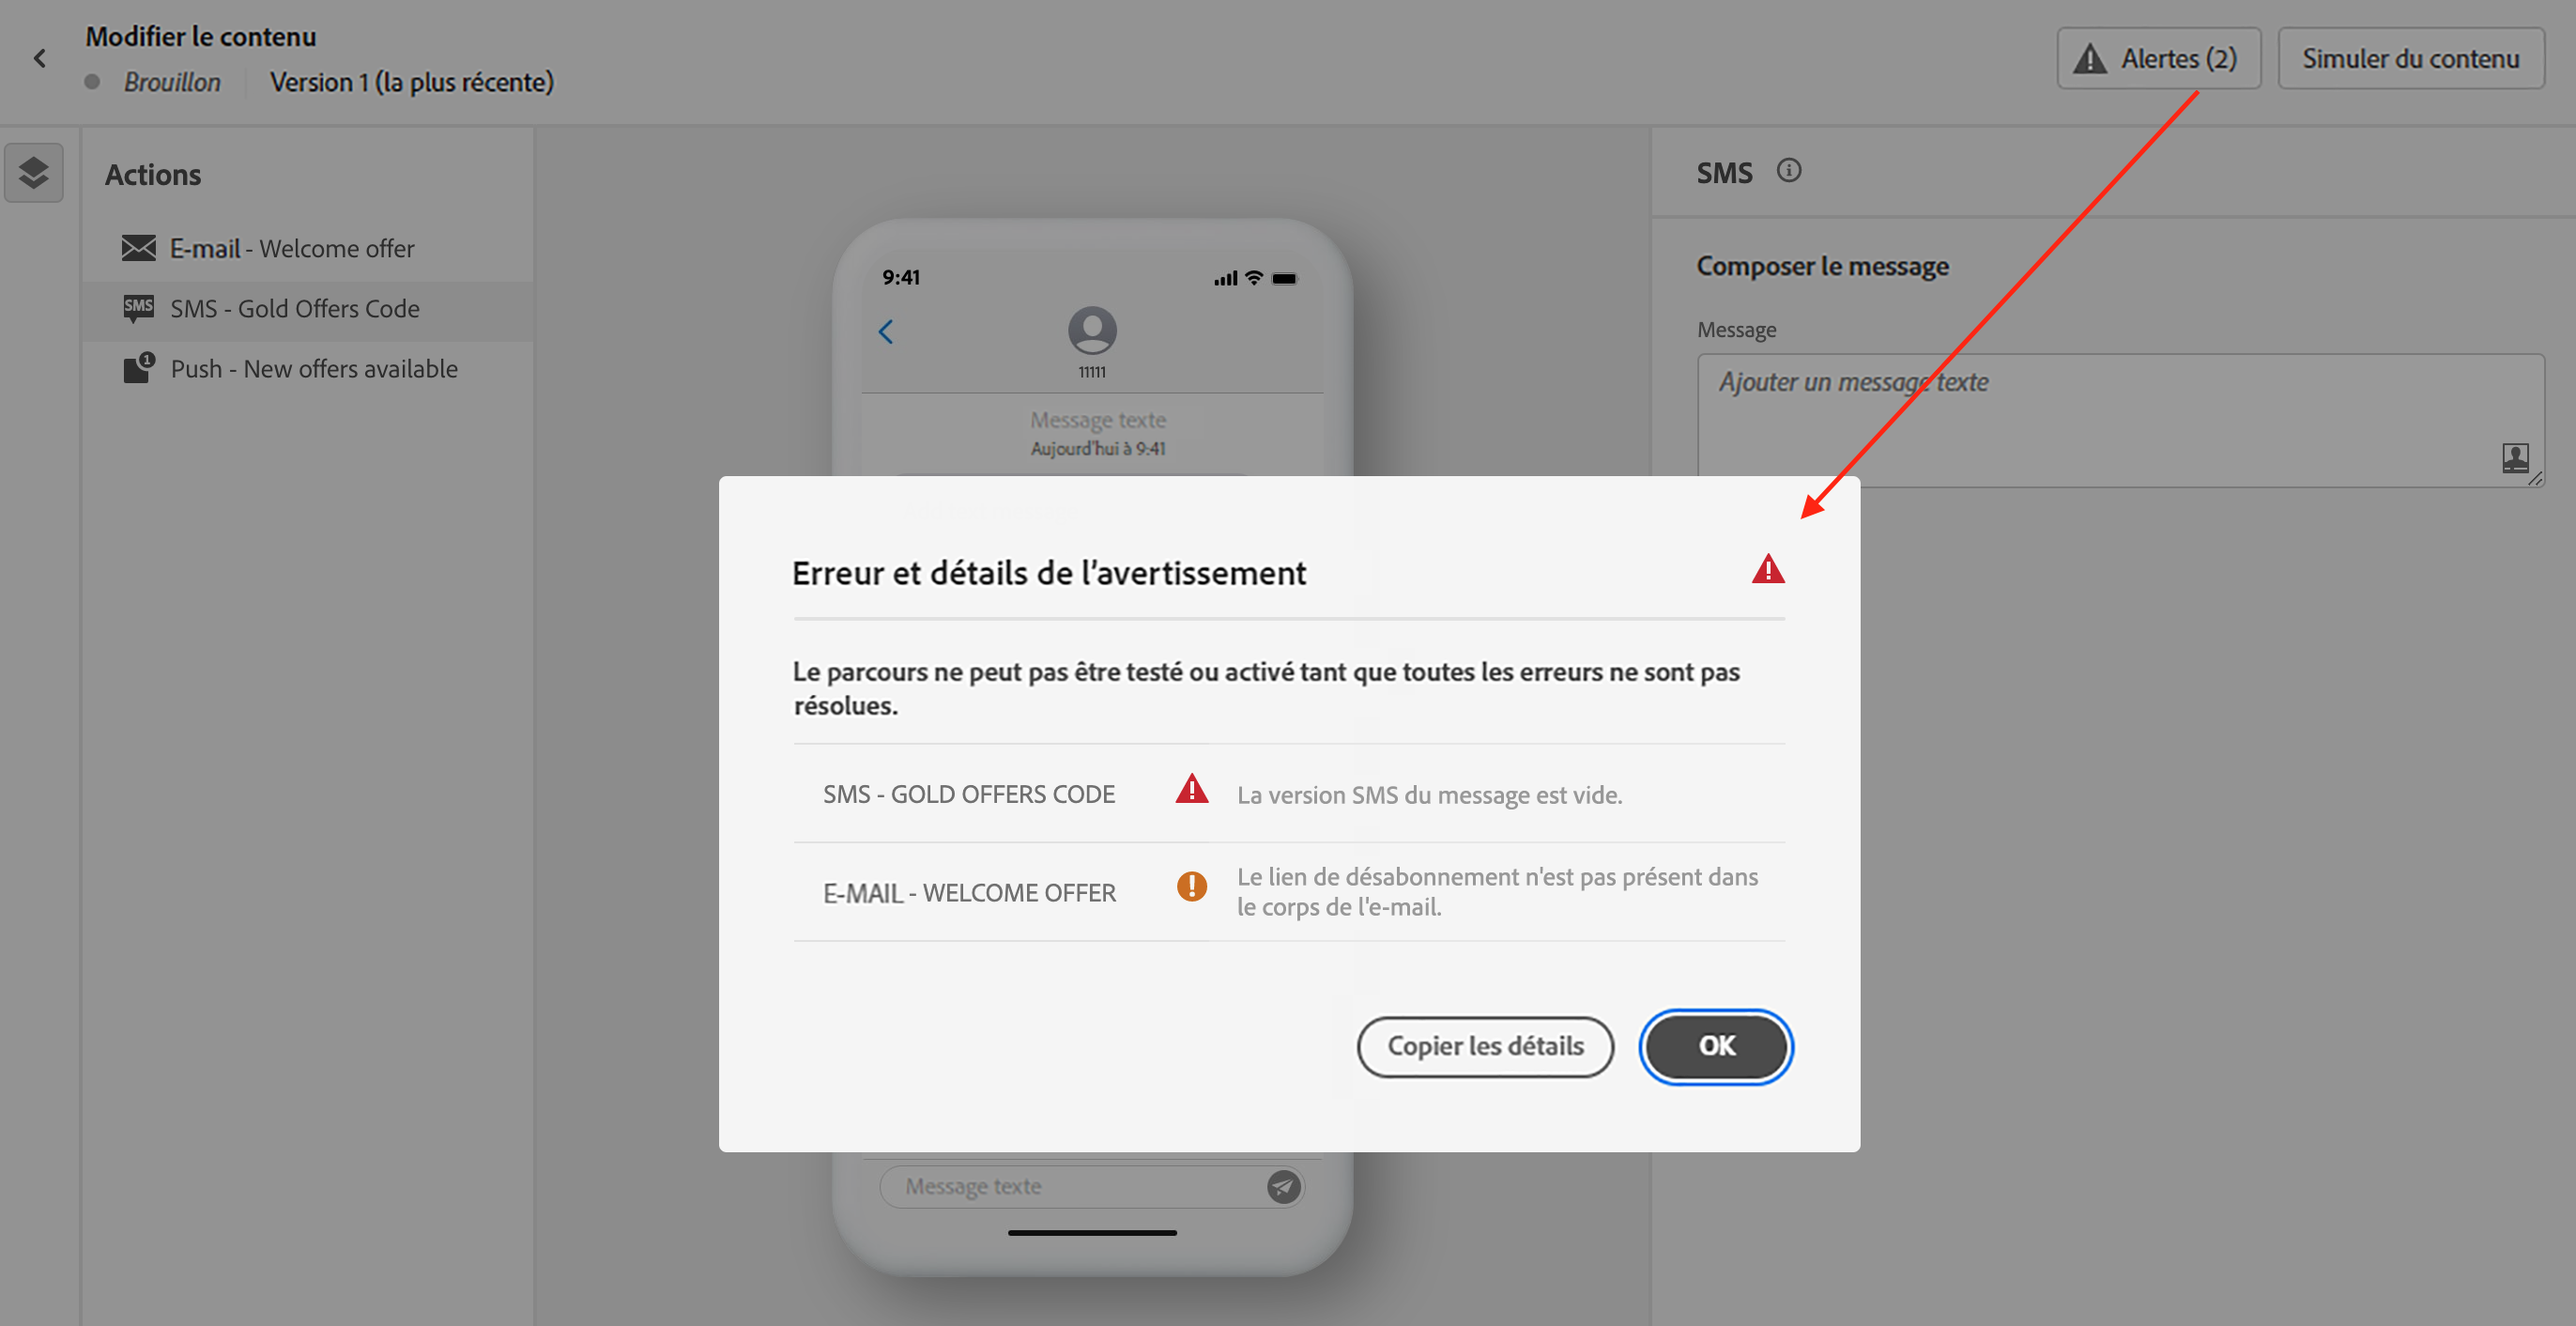Click the contact avatar in phone preview

(x=1092, y=331)
